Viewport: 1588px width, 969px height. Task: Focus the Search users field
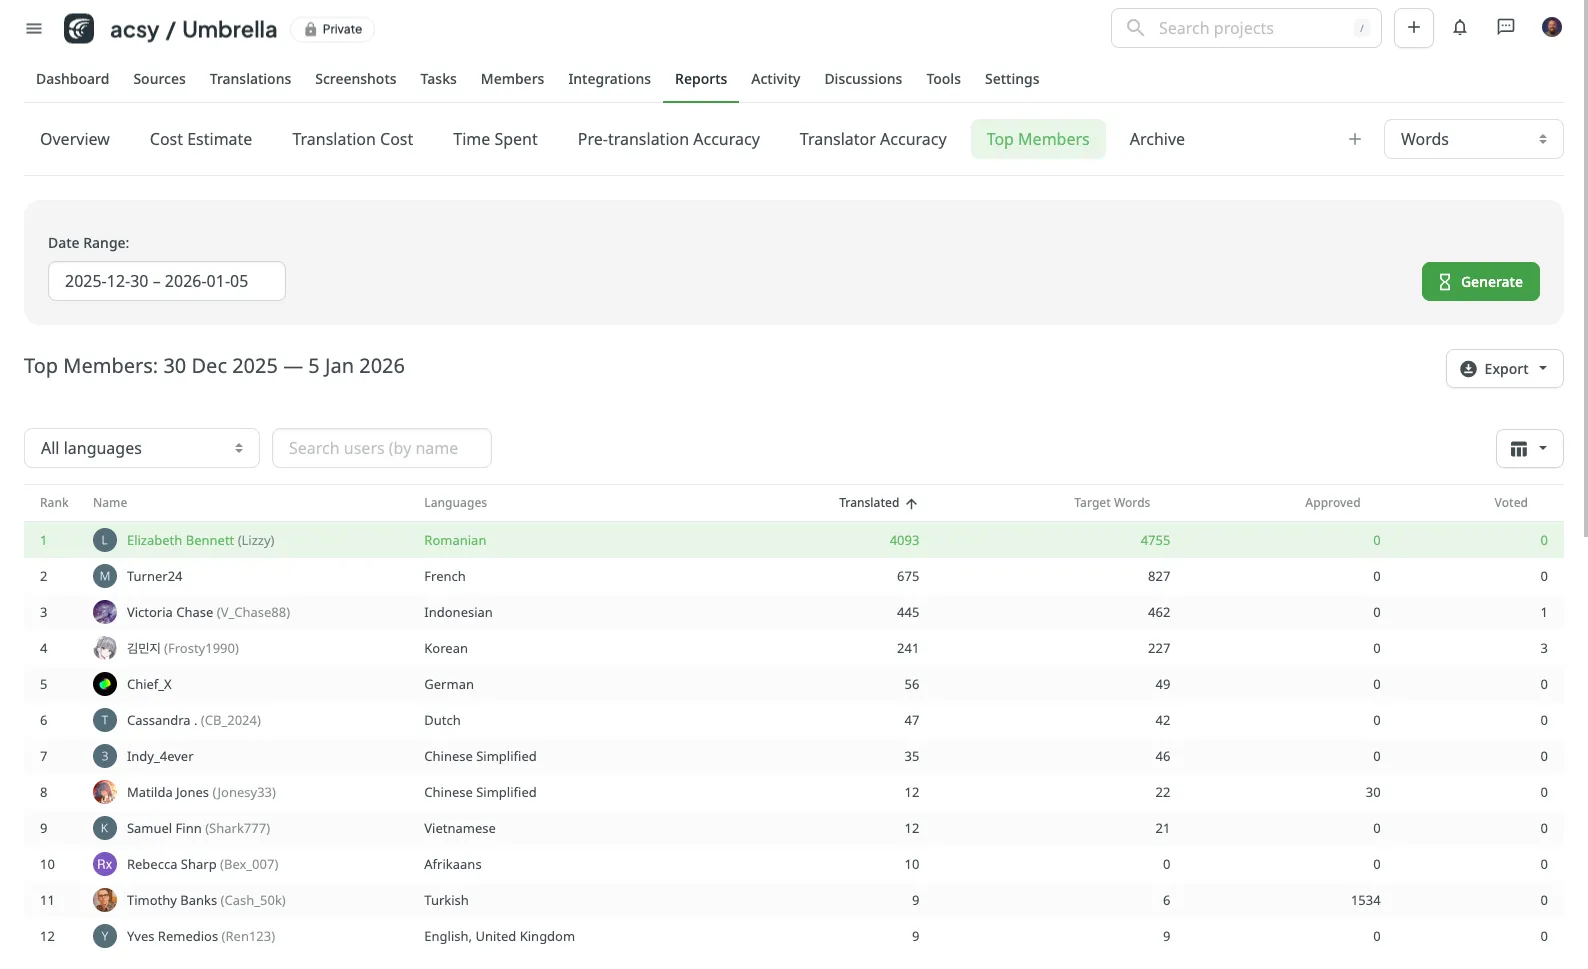[381, 449]
